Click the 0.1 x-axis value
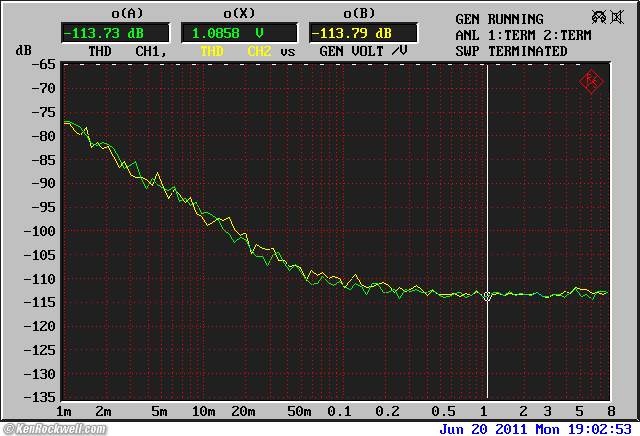 (x=339, y=411)
